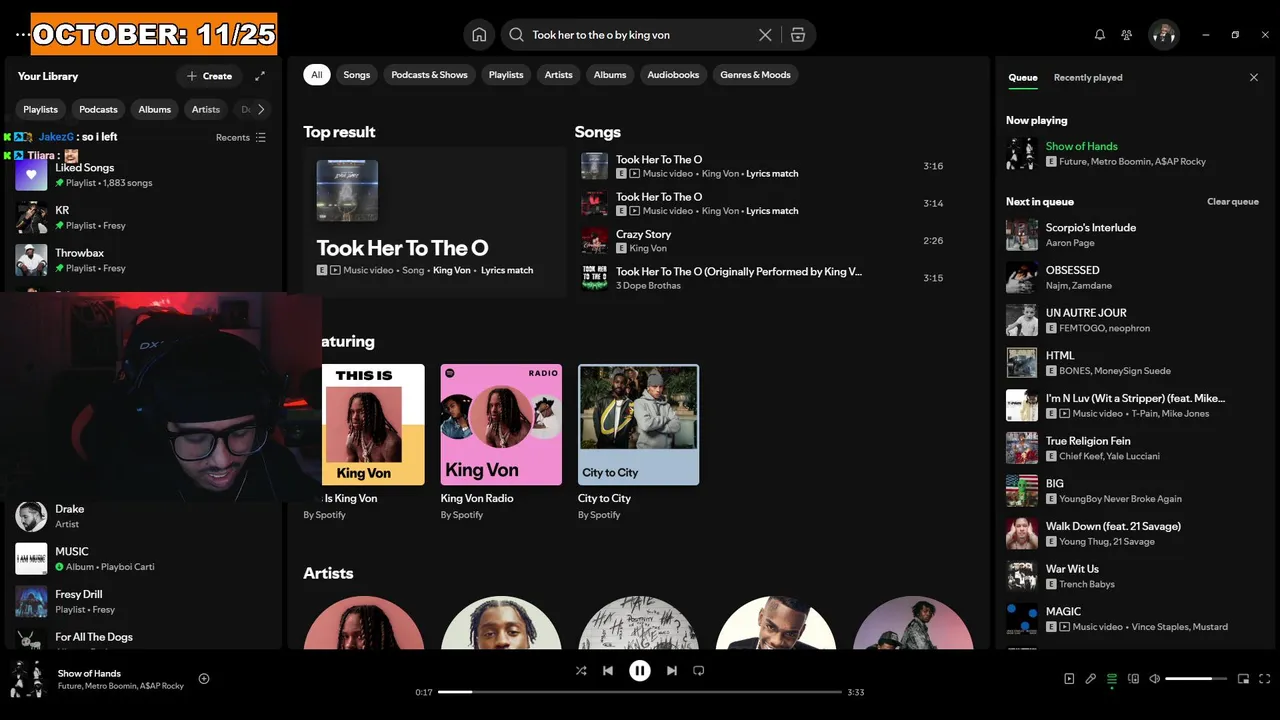Open King Von Radio card
Viewport: 1280px width, 720px height.
point(501,442)
